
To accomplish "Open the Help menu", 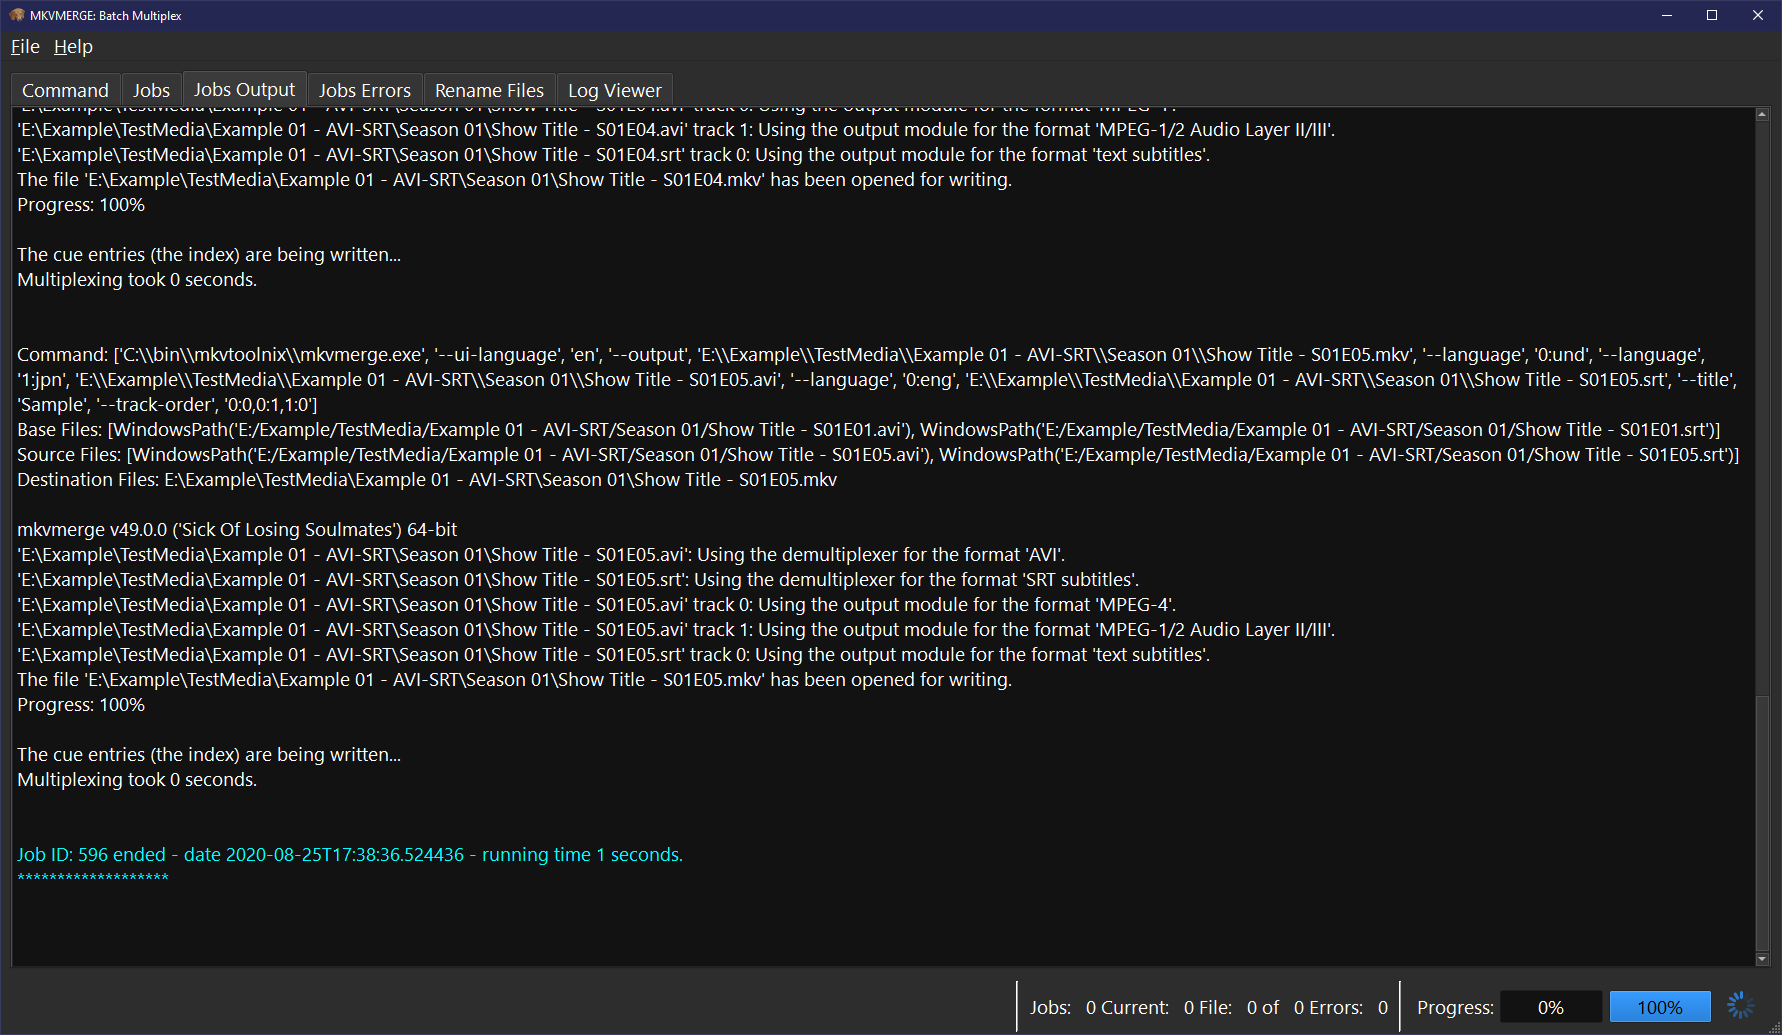I will [x=72, y=46].
